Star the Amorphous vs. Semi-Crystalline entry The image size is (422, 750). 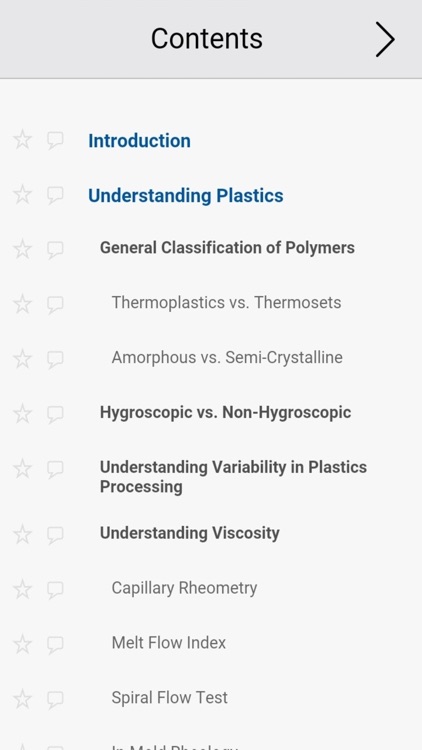(22, 359)
